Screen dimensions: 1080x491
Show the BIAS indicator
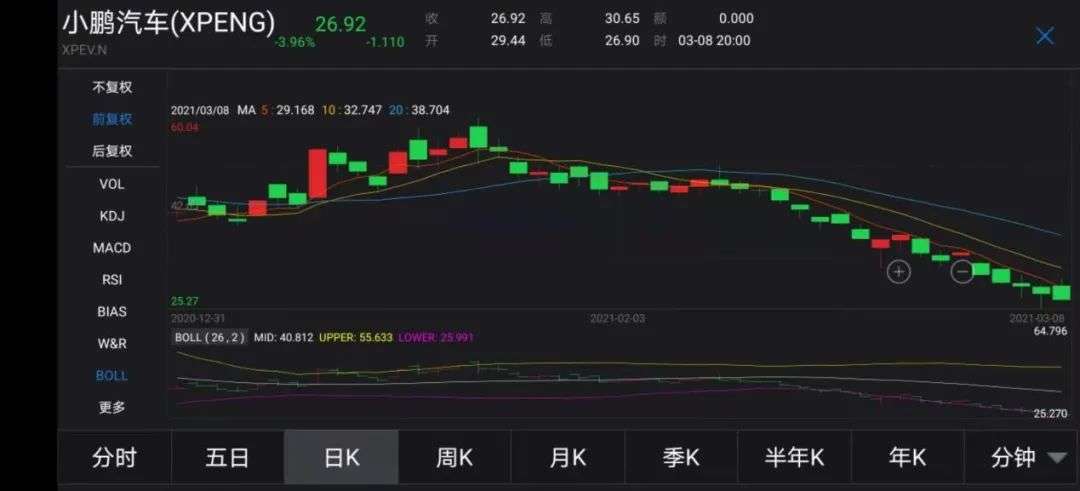click(x=112, y=311)
